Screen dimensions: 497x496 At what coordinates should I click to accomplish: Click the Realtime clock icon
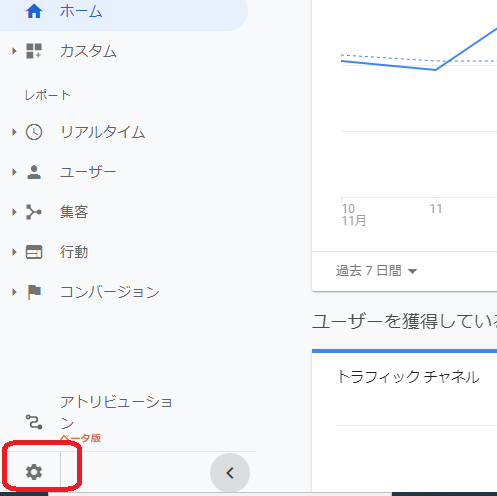click(x=34, y=132)
